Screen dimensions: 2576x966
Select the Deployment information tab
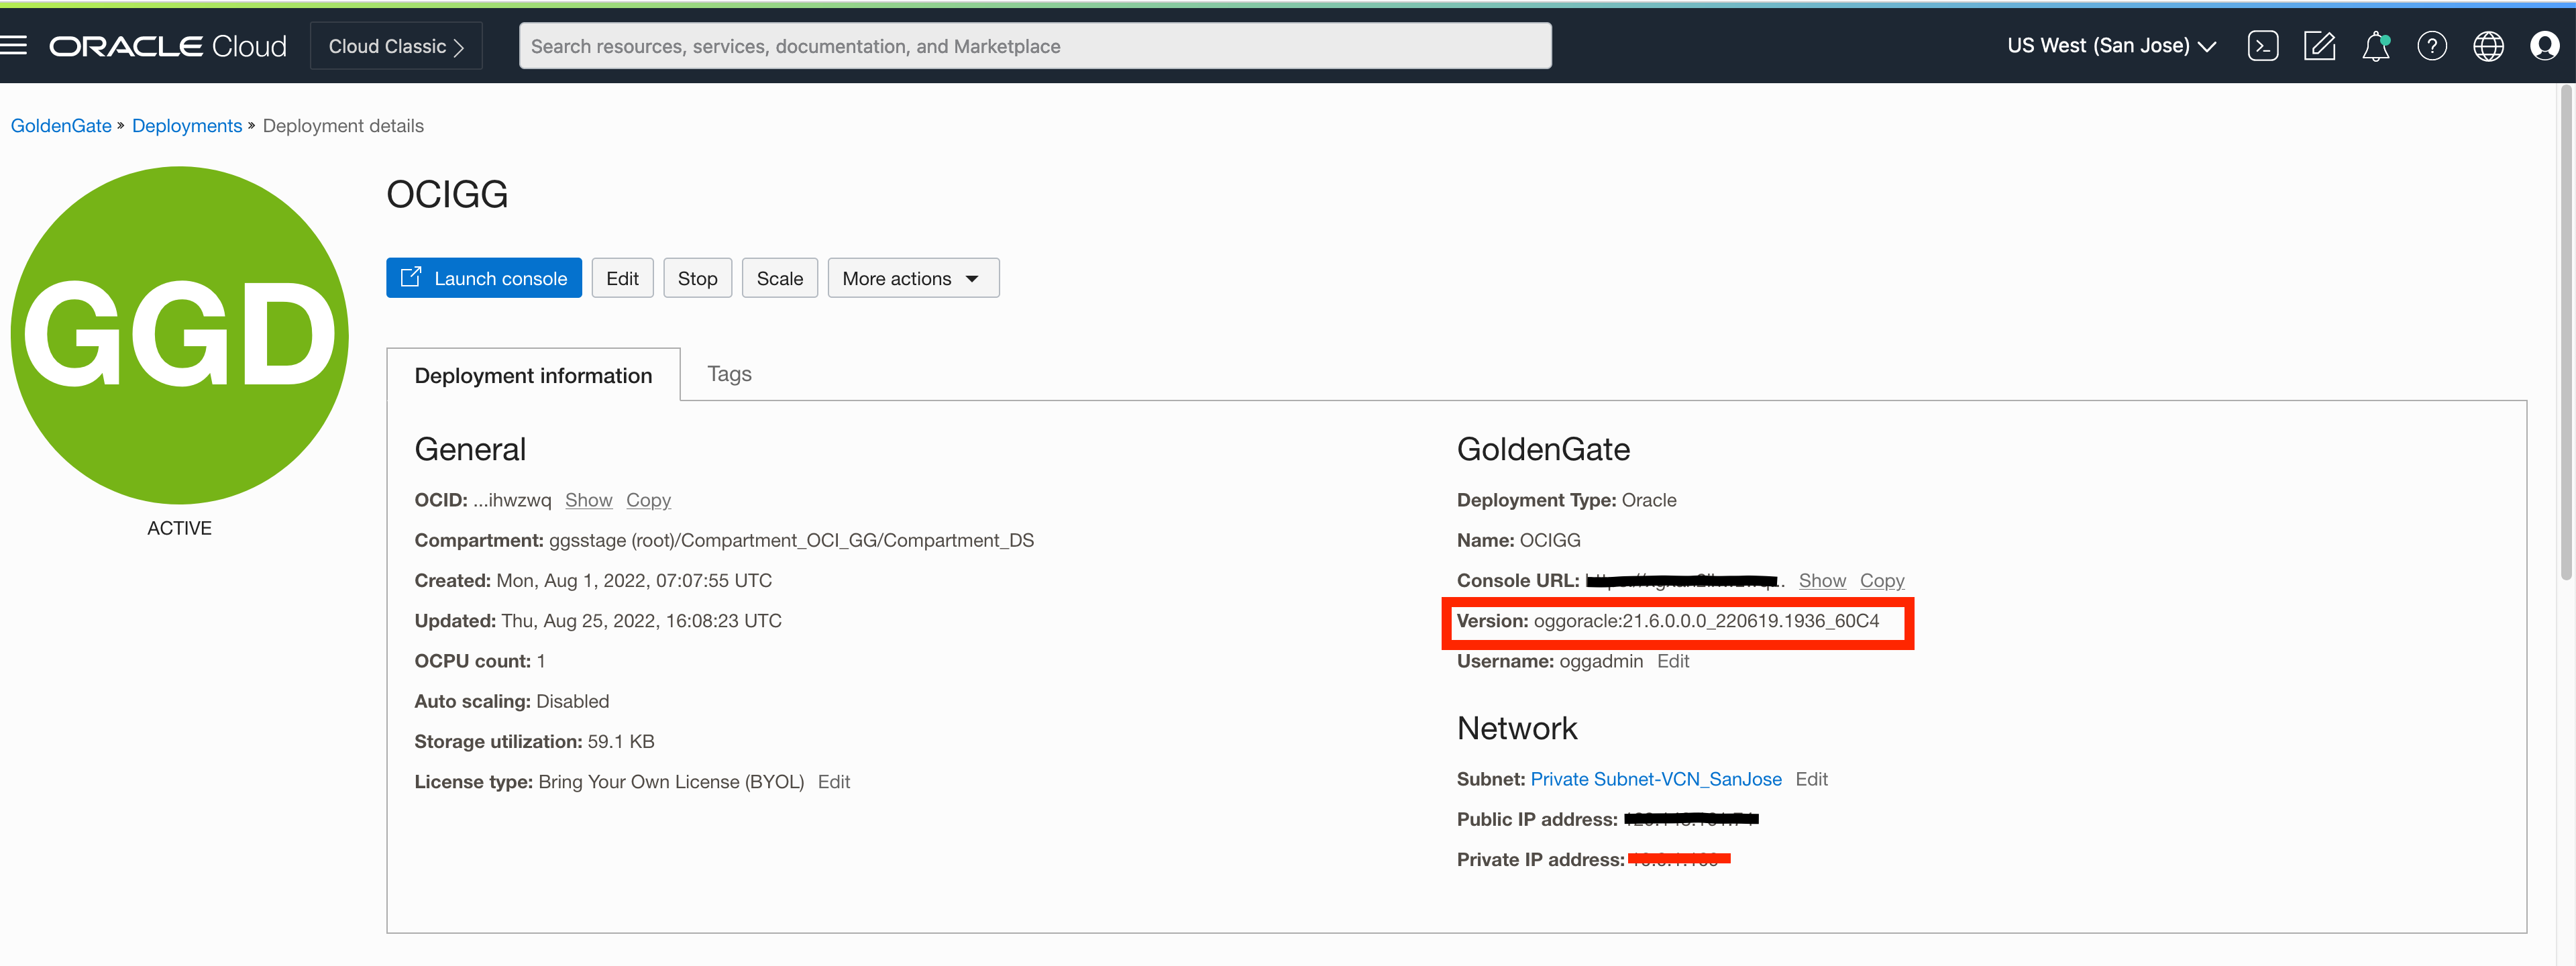(533, 375)
